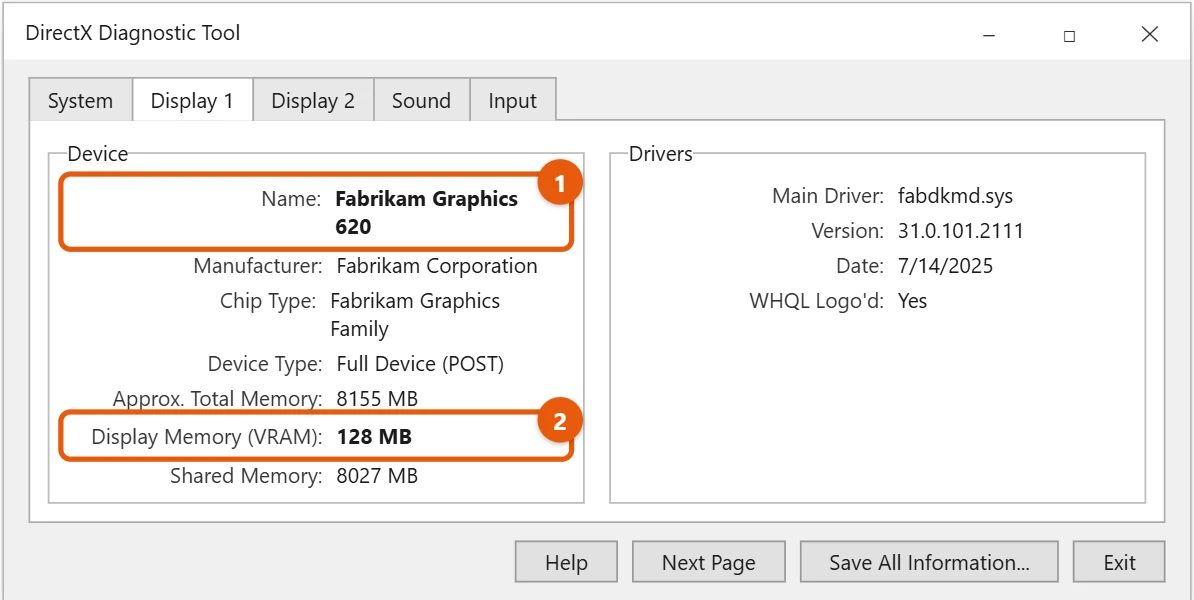Viewport: 1194px width, 600px height.
Task: Click the Approx. Total Memory label
Action: coord(218,398)
